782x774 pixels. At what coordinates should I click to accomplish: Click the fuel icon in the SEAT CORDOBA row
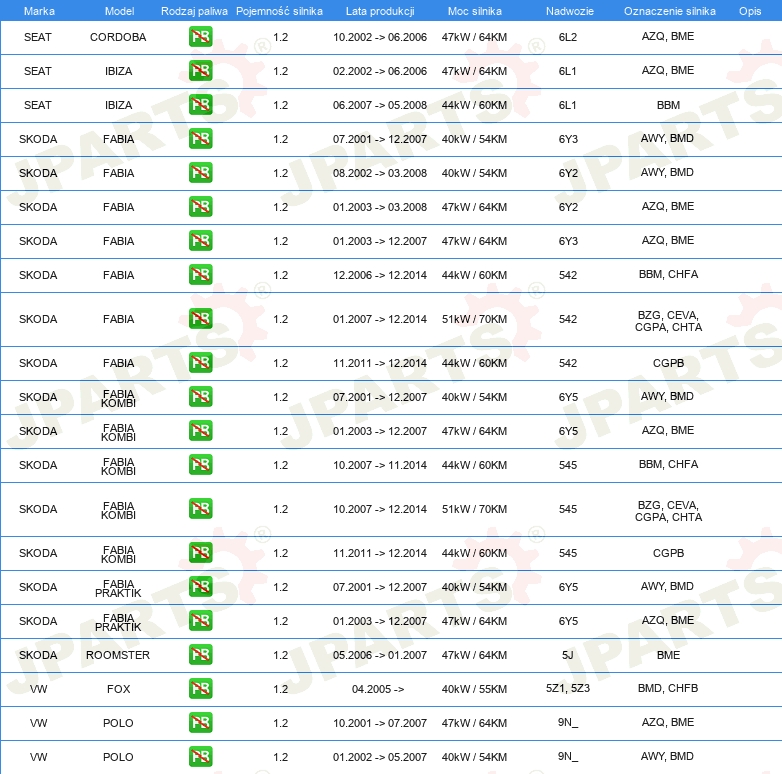(200, 37)
